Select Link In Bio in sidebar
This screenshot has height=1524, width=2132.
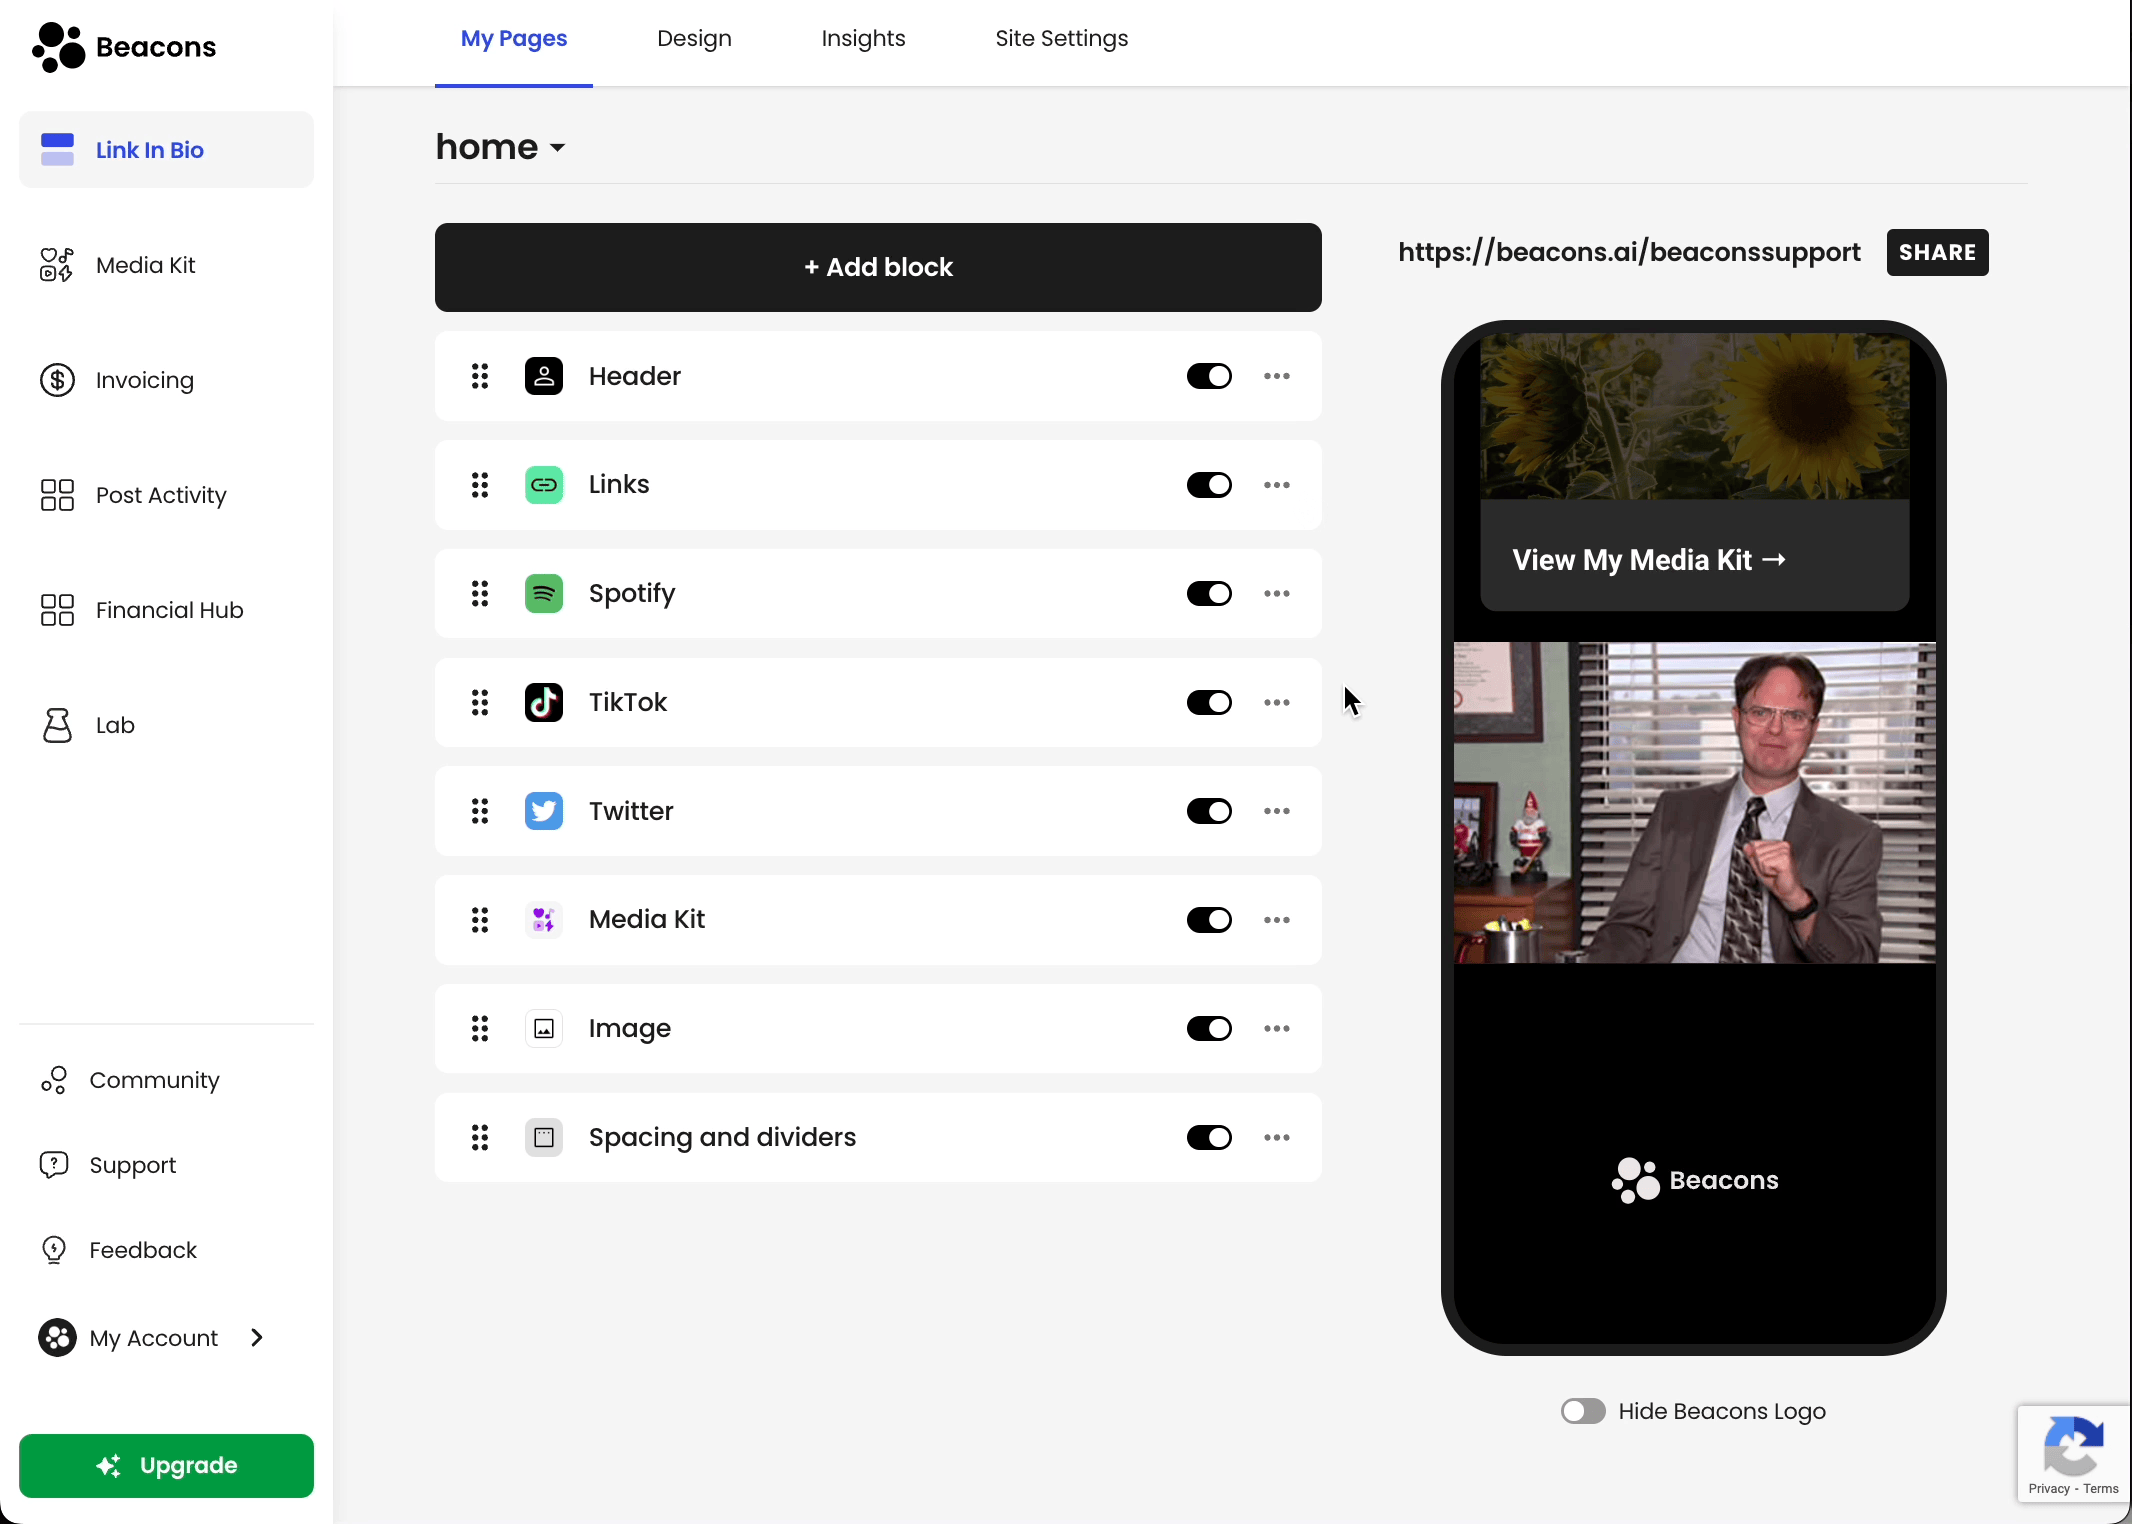pyautogui.click(x=166, y=150)
